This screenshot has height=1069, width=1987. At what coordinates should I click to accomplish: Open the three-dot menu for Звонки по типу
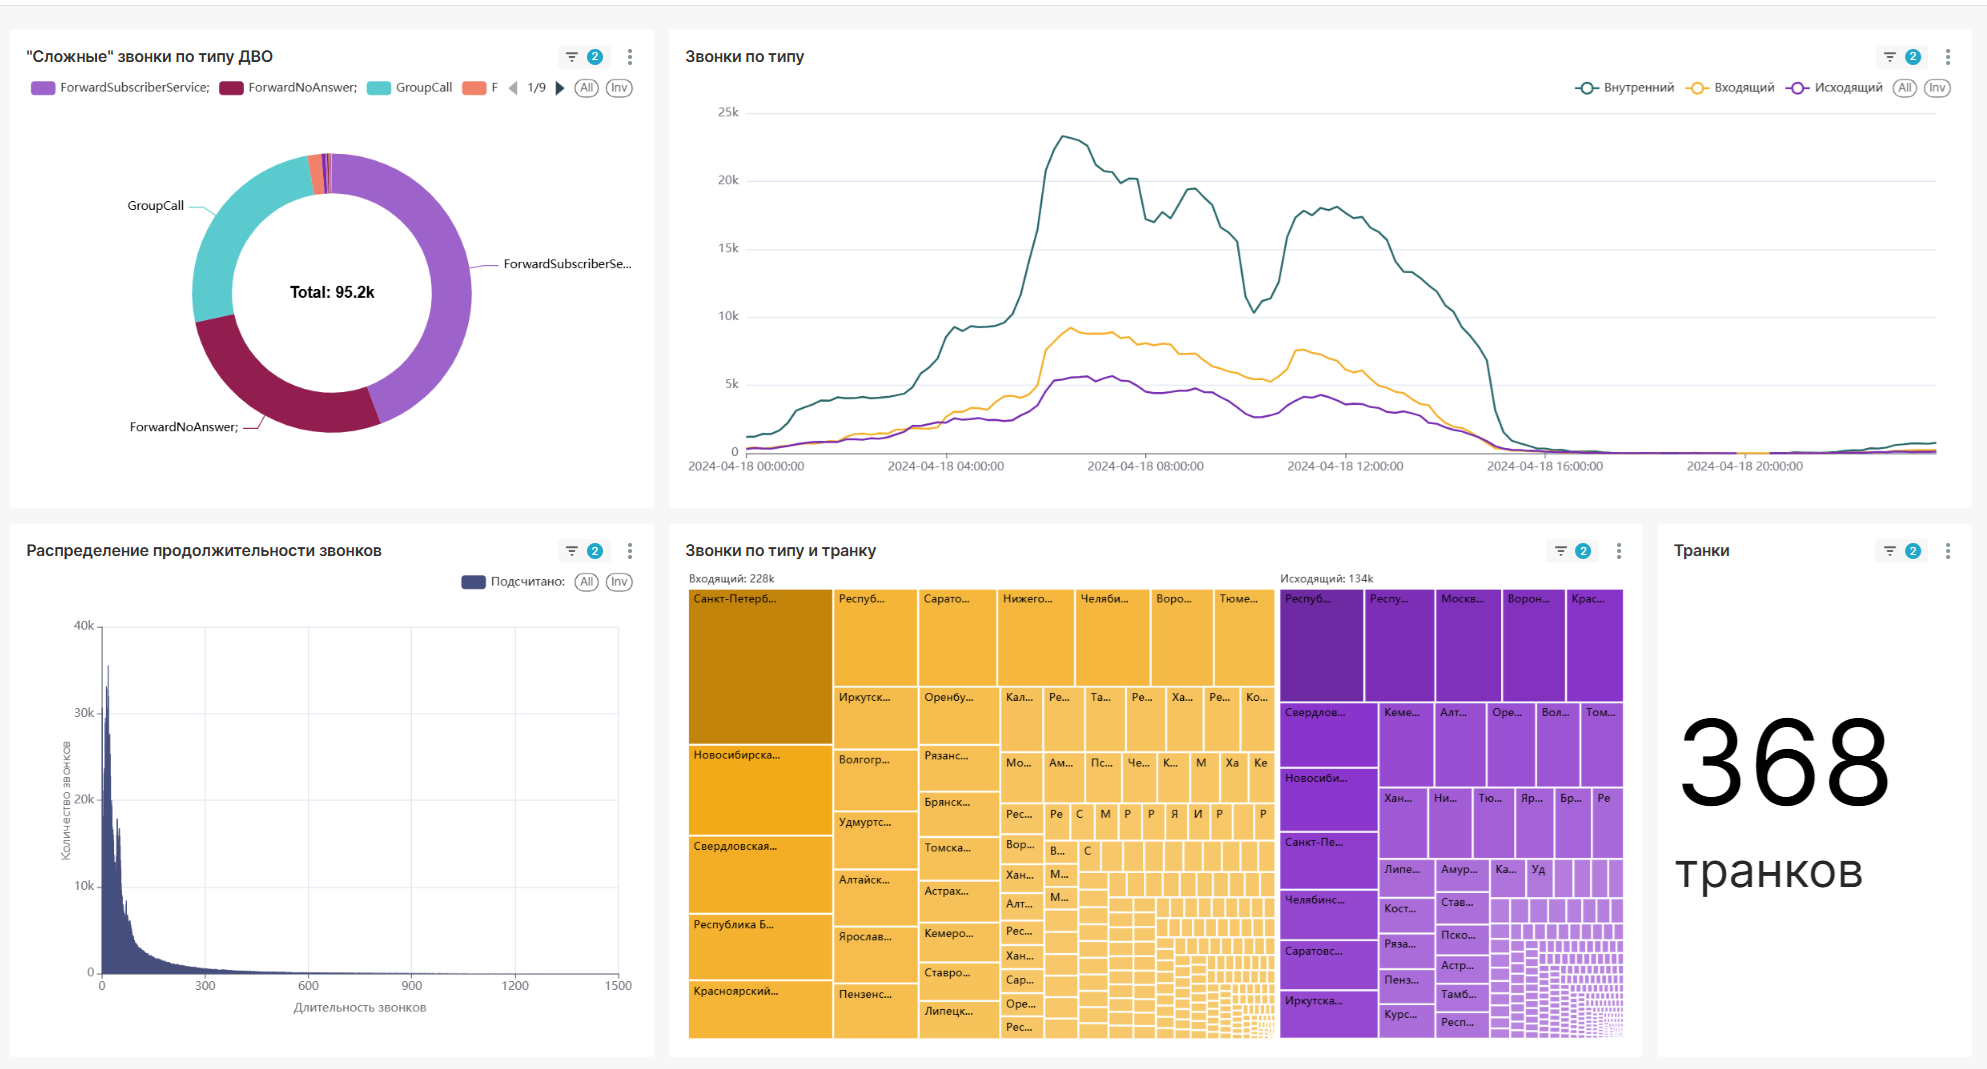click(x=1948, y=57)
